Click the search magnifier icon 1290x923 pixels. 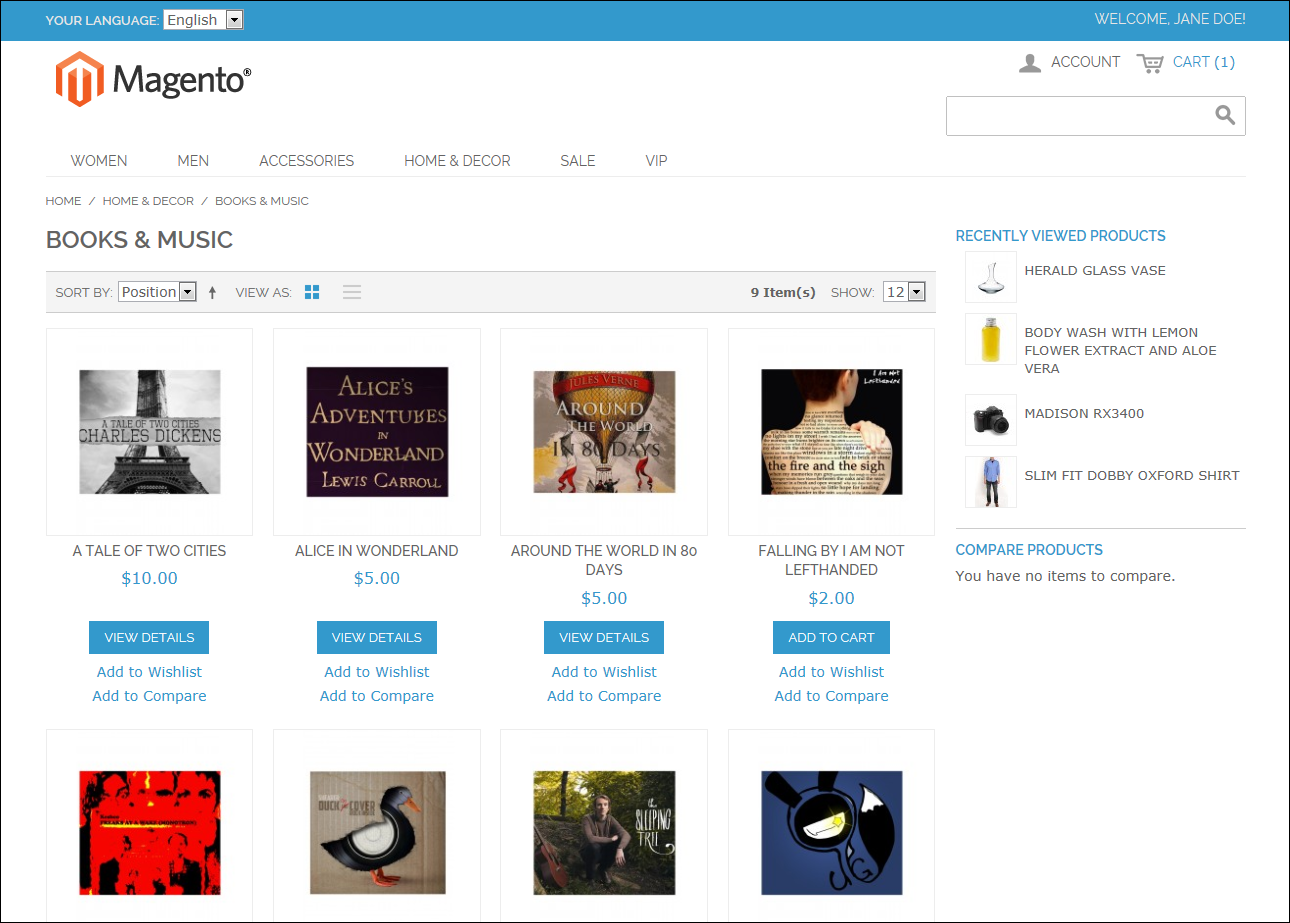coord(1225,115)
